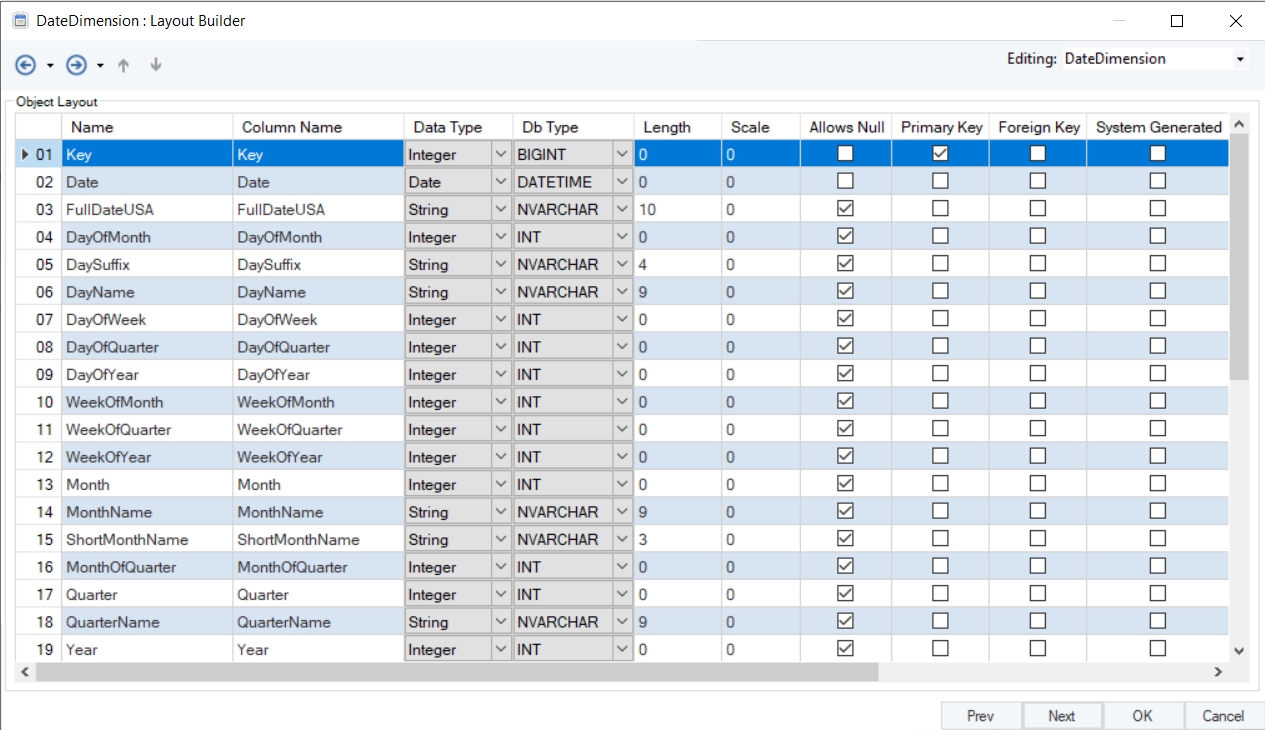Expand Data Type dropdown for DaySuffix
1265x730 pixels.
pos(500,265)
